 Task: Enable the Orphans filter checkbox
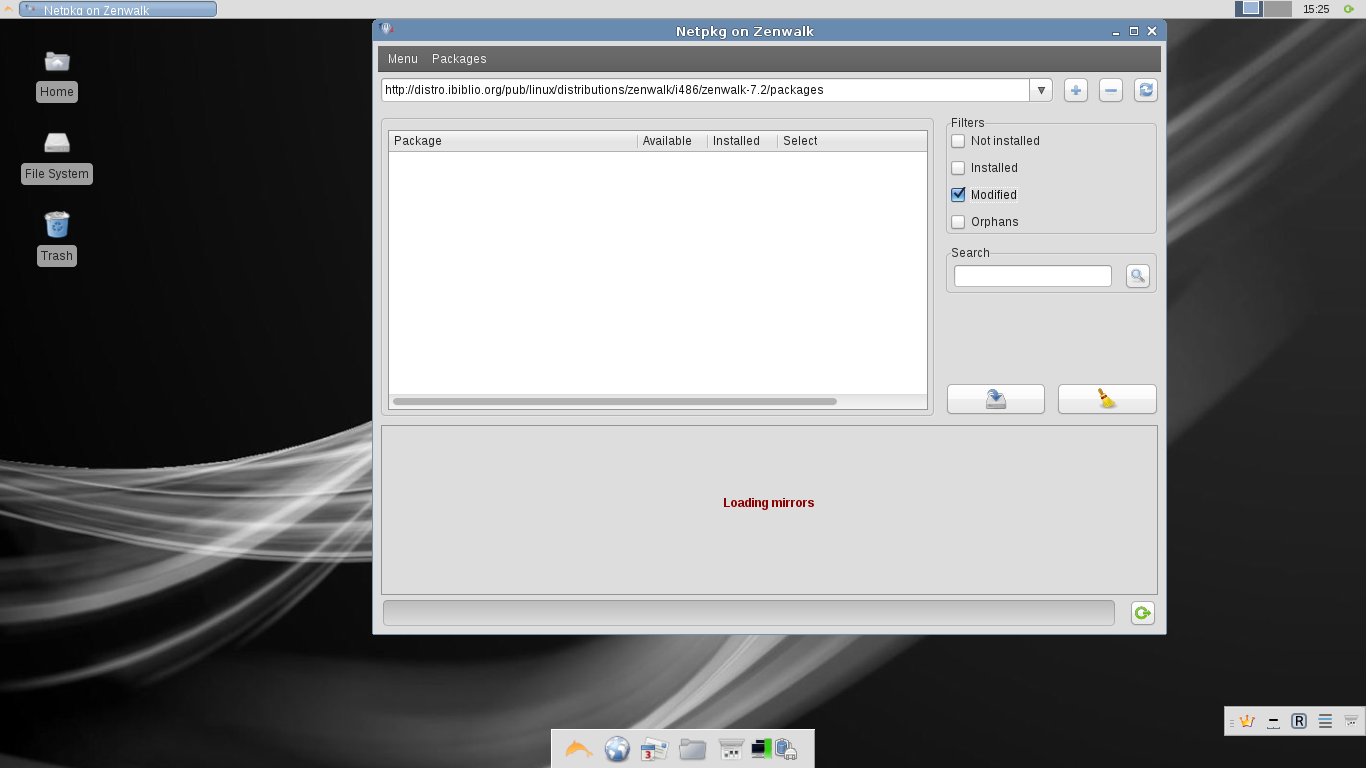point(958,222)
